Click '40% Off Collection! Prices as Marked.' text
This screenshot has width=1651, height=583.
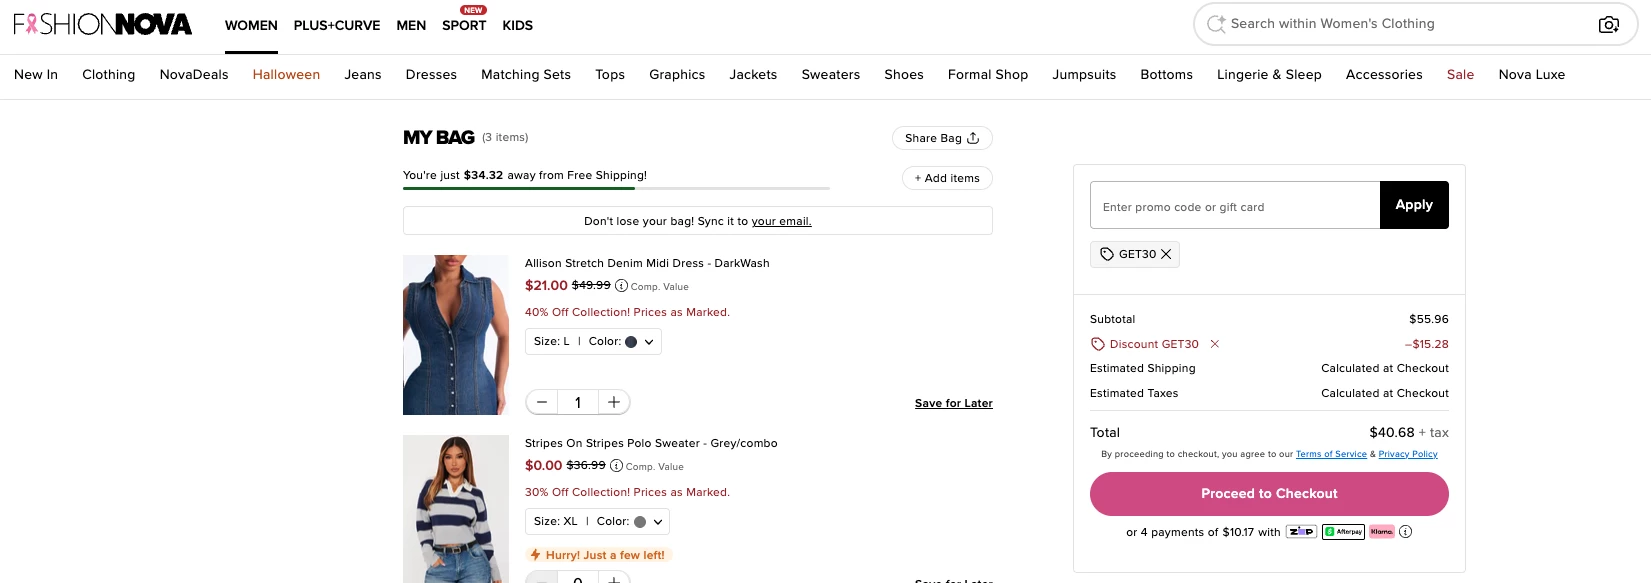627,312
